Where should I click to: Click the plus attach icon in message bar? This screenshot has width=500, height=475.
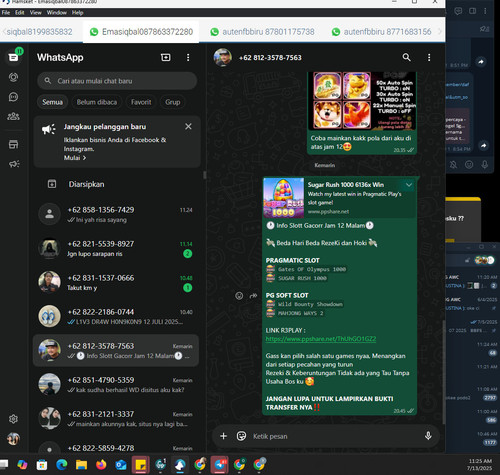[x=223, y=436]
